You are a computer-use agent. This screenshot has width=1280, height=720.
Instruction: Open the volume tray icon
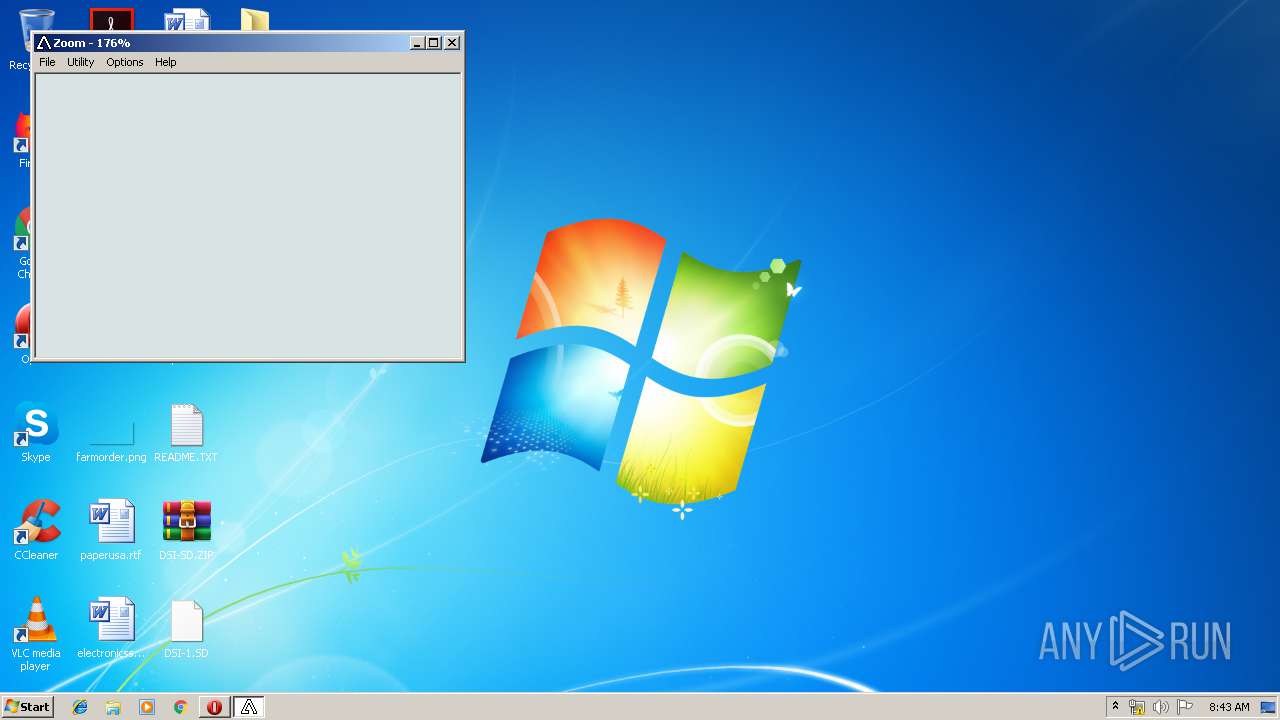(x=1161, y=707)
